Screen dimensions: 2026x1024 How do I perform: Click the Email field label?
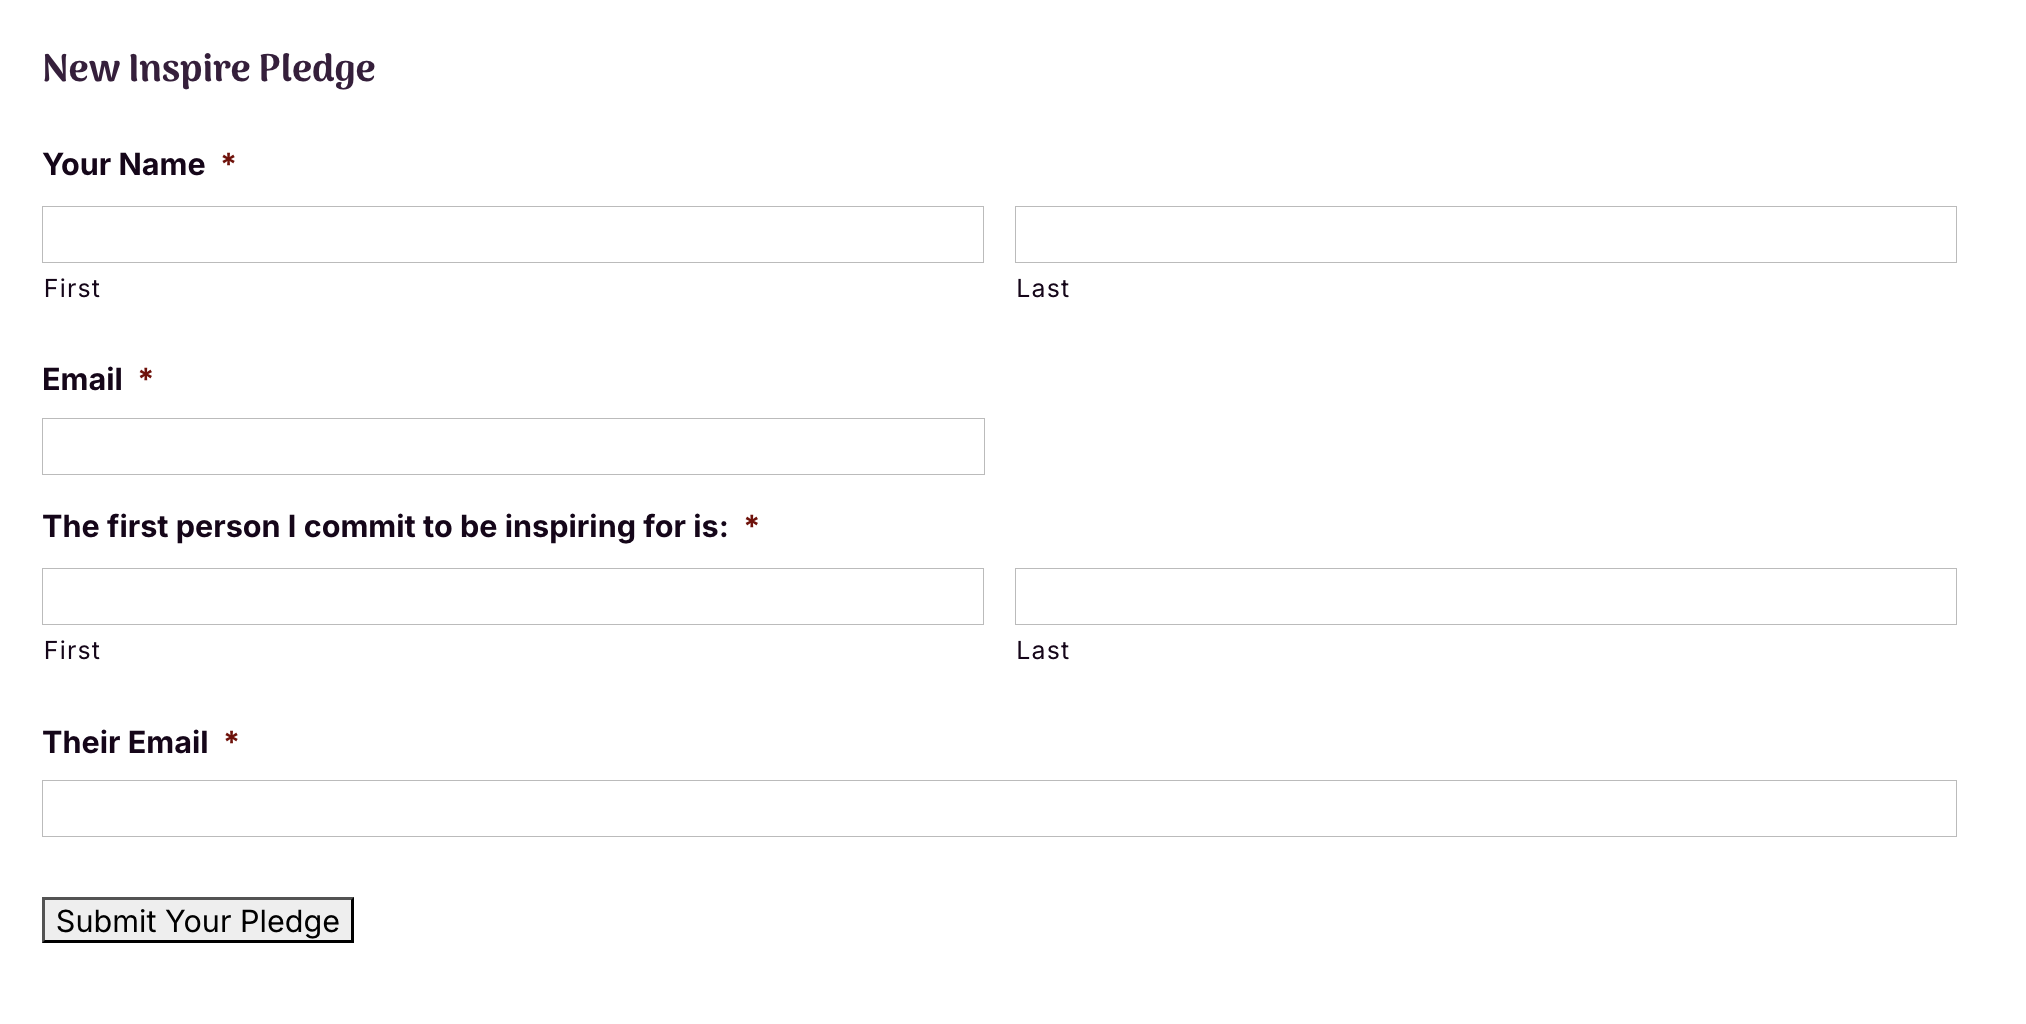pos(82,379)
